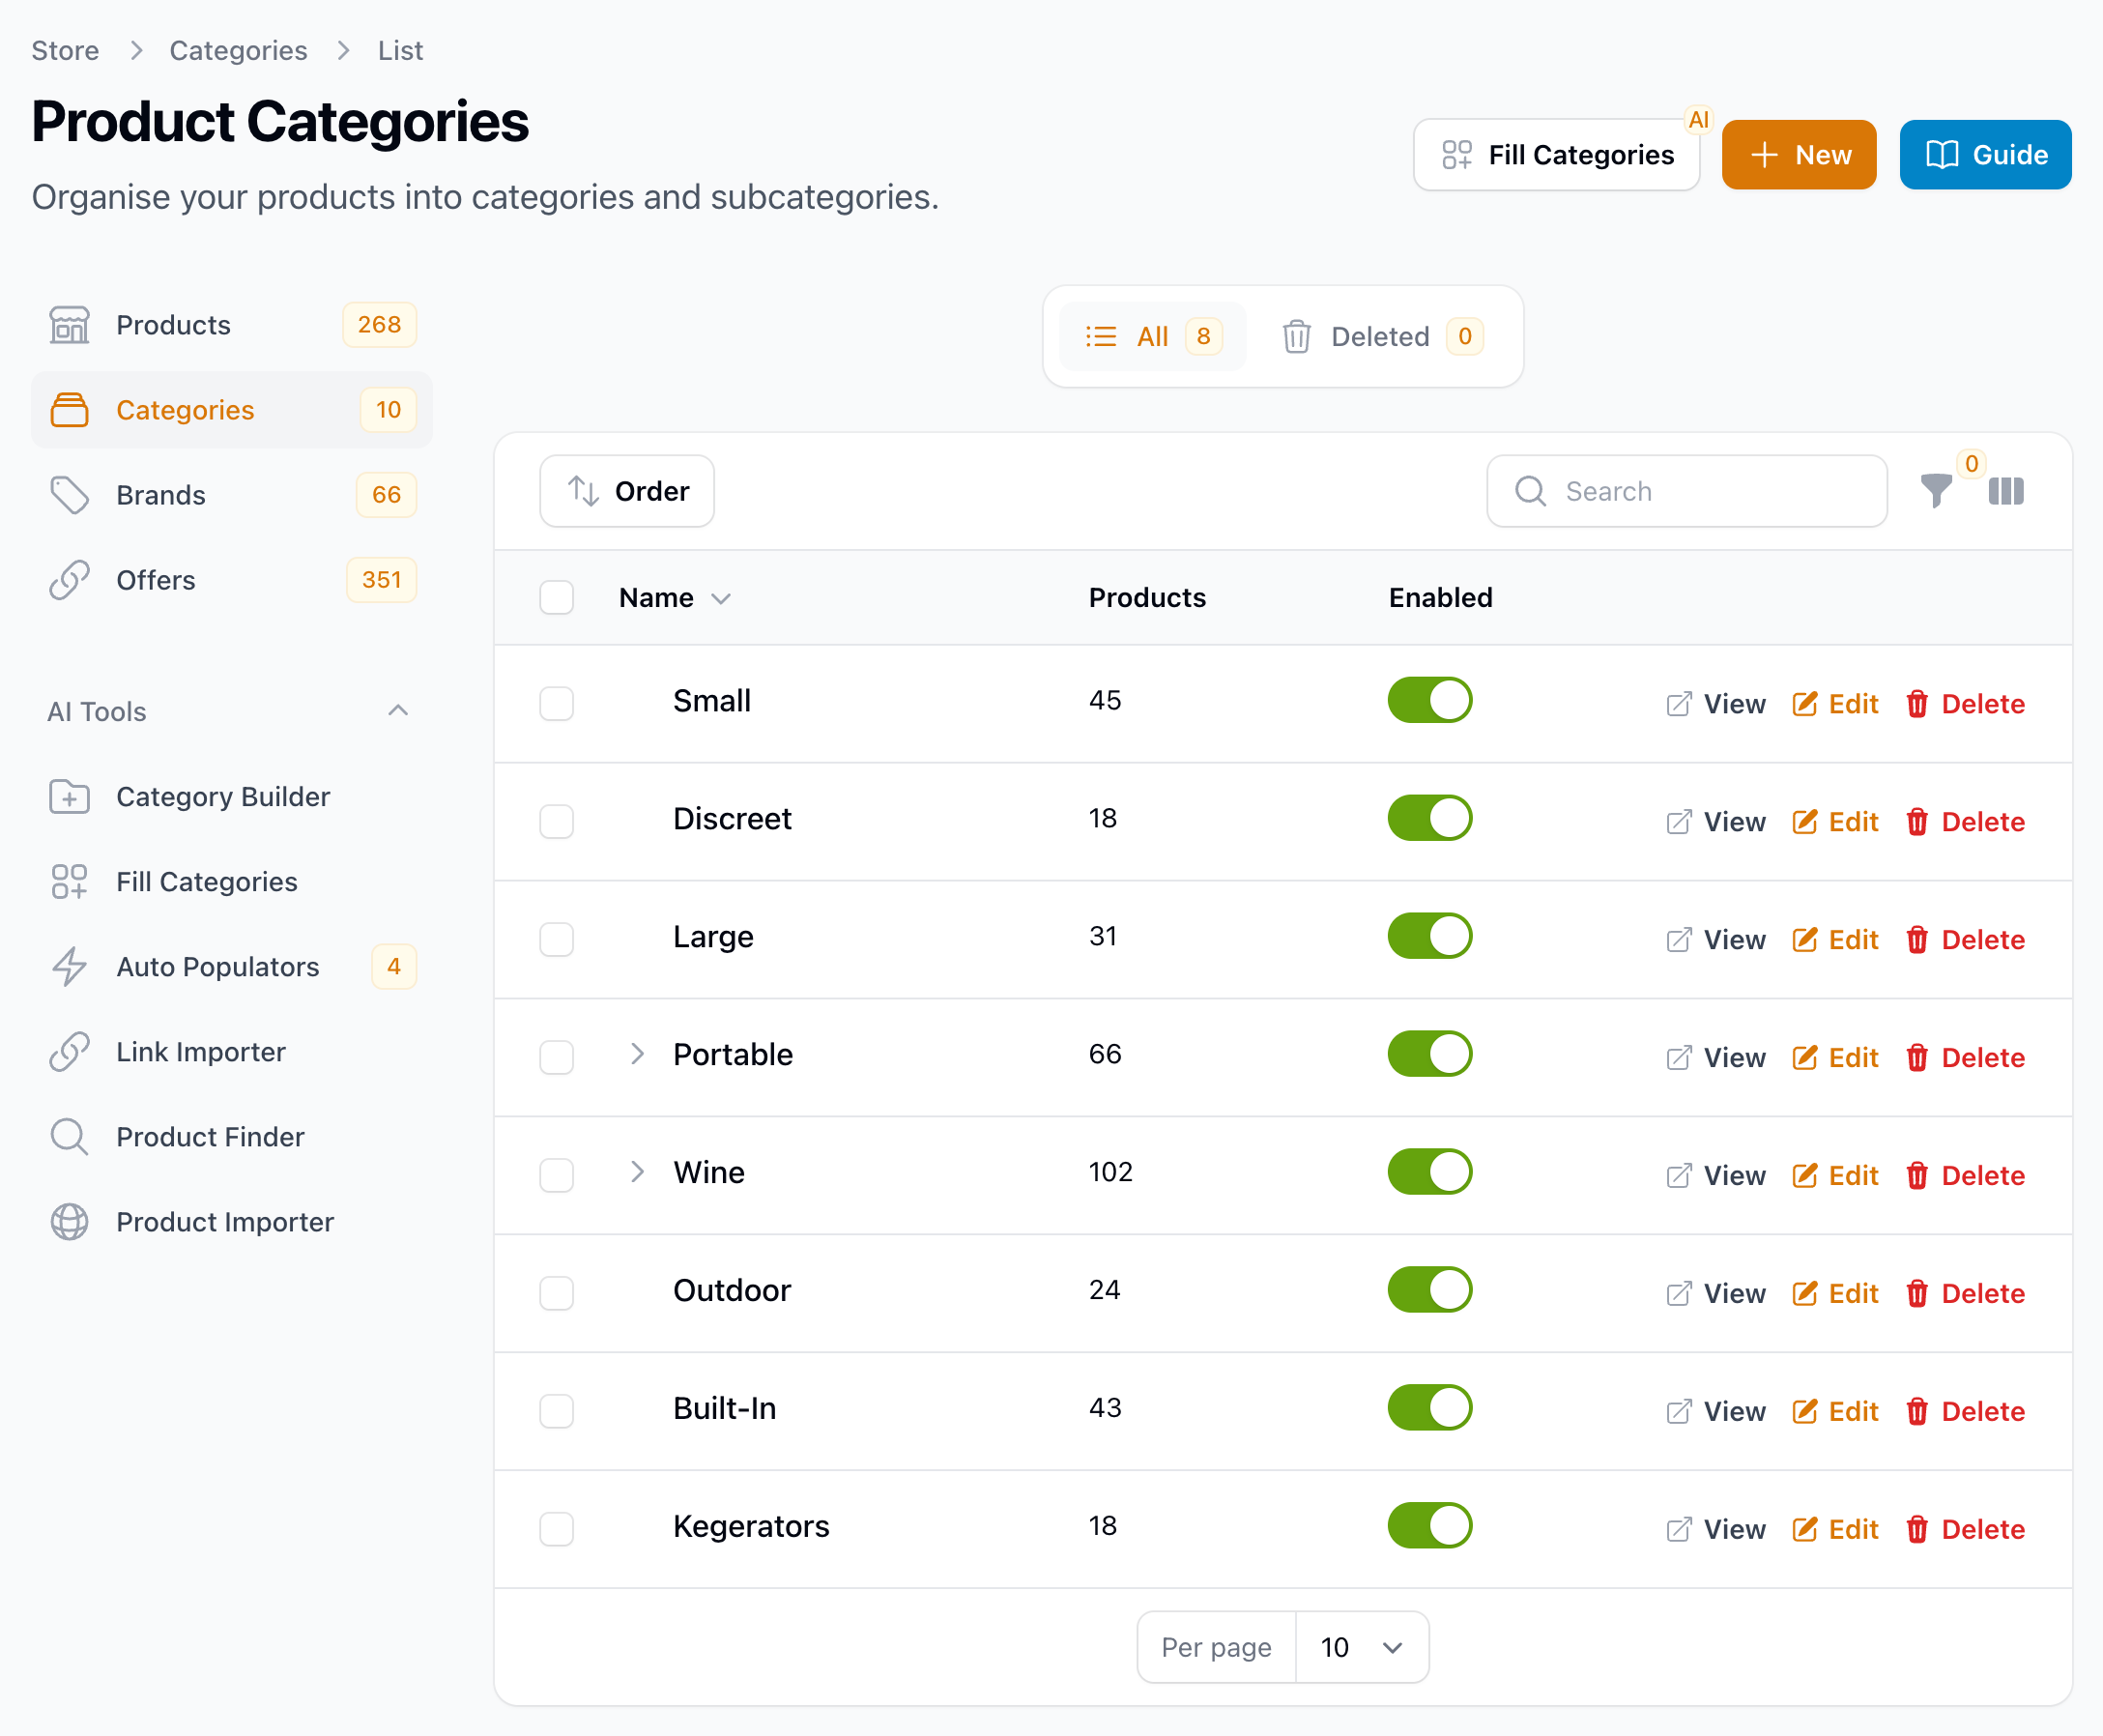Screen dimensions: 2103x1736
Task: Check the Portable row checkbox
Action: (x=556, y=1057)
